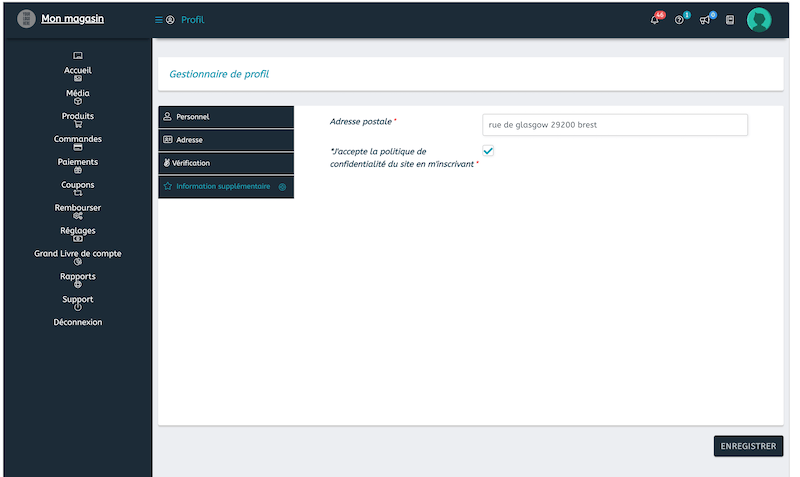Open the notebook icon in top bar

tap(730, 20)
